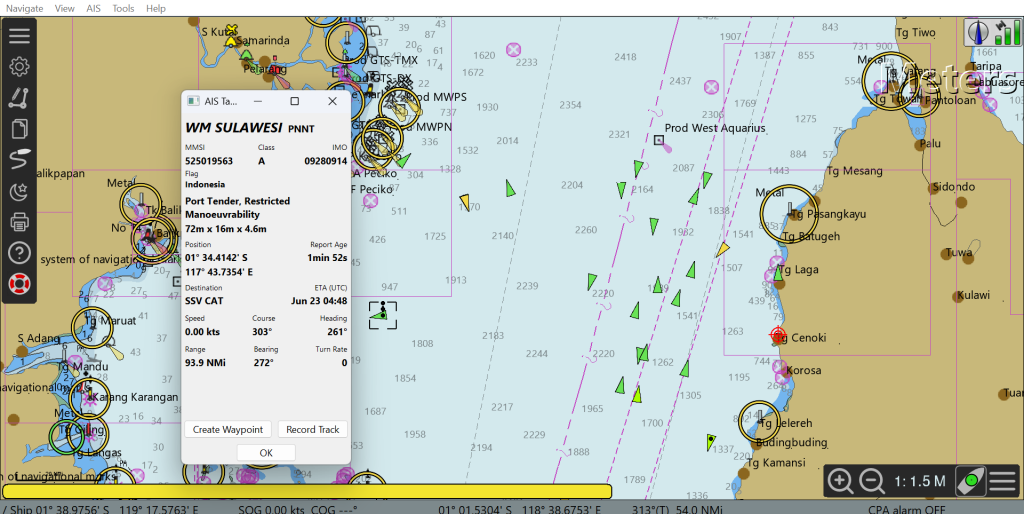Open the settings gear in left toolbar
The width and height of the screenshot is (1024, 514).
(x=19, y=67)
